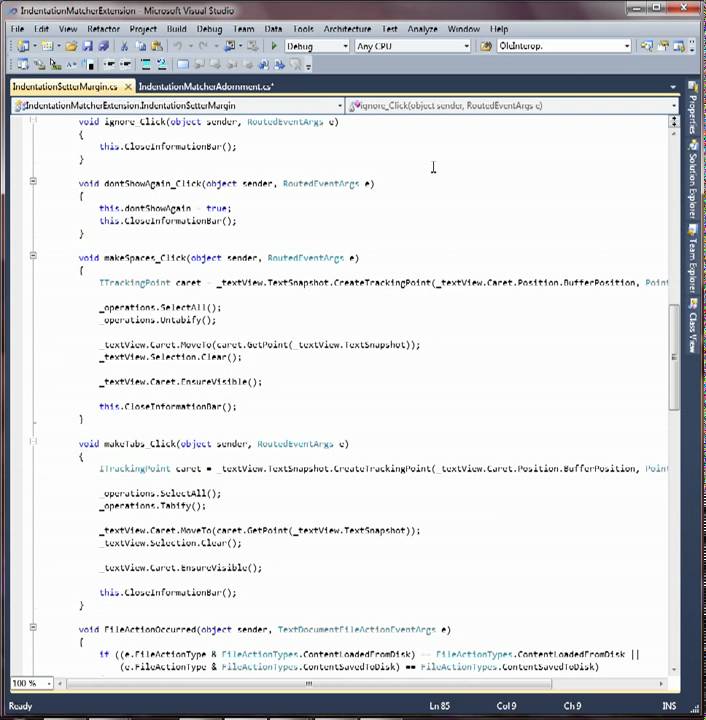Click the Display Quick Info icon
The width and height of the screenshot is (706, 720).
coord(56,65)
